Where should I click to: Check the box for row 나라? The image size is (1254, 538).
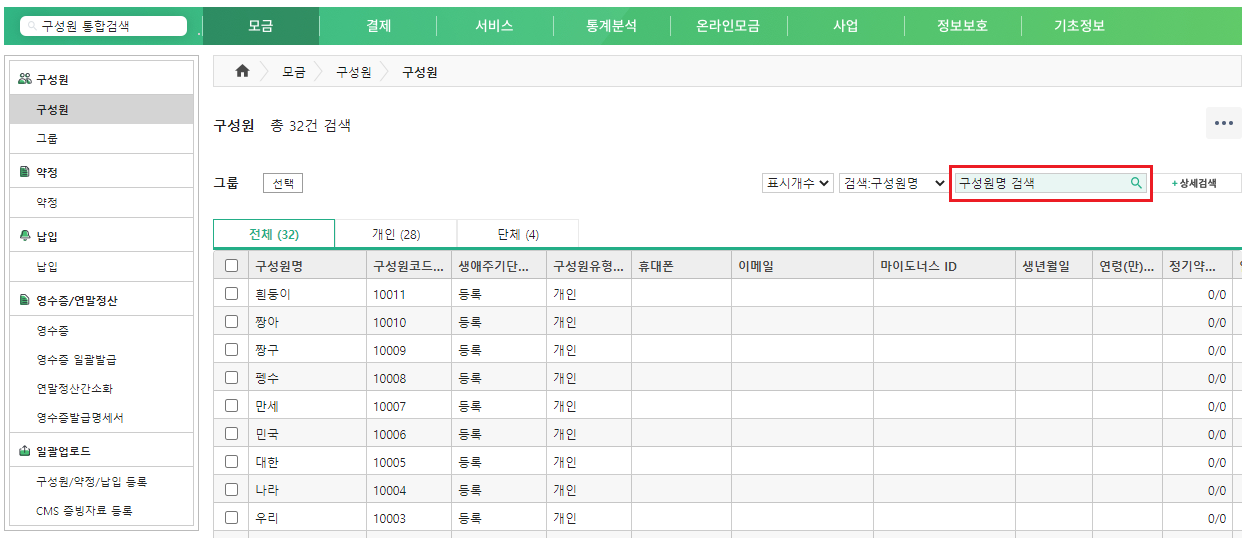[232, 490]
